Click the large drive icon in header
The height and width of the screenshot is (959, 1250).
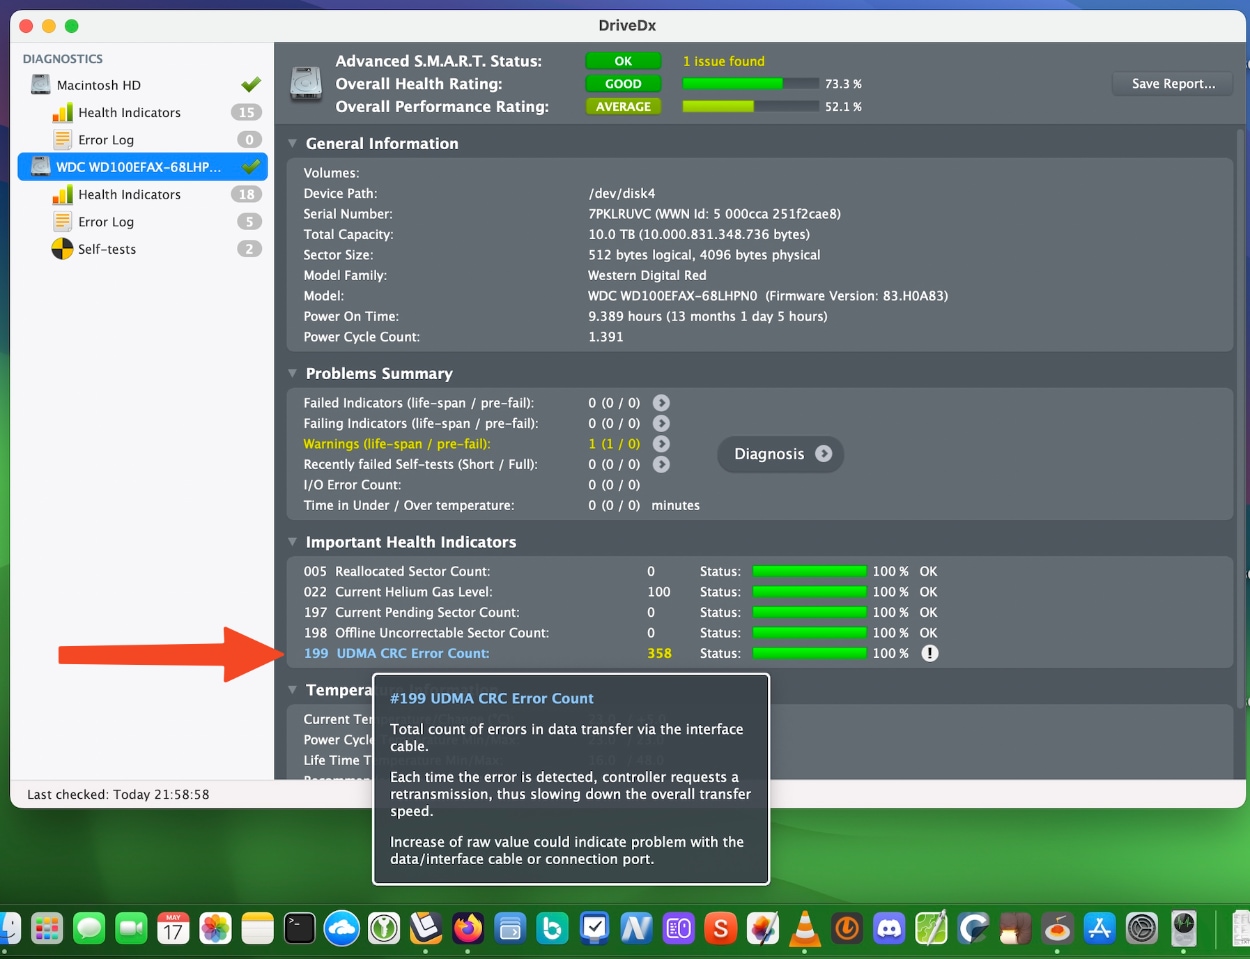[306, 84]
